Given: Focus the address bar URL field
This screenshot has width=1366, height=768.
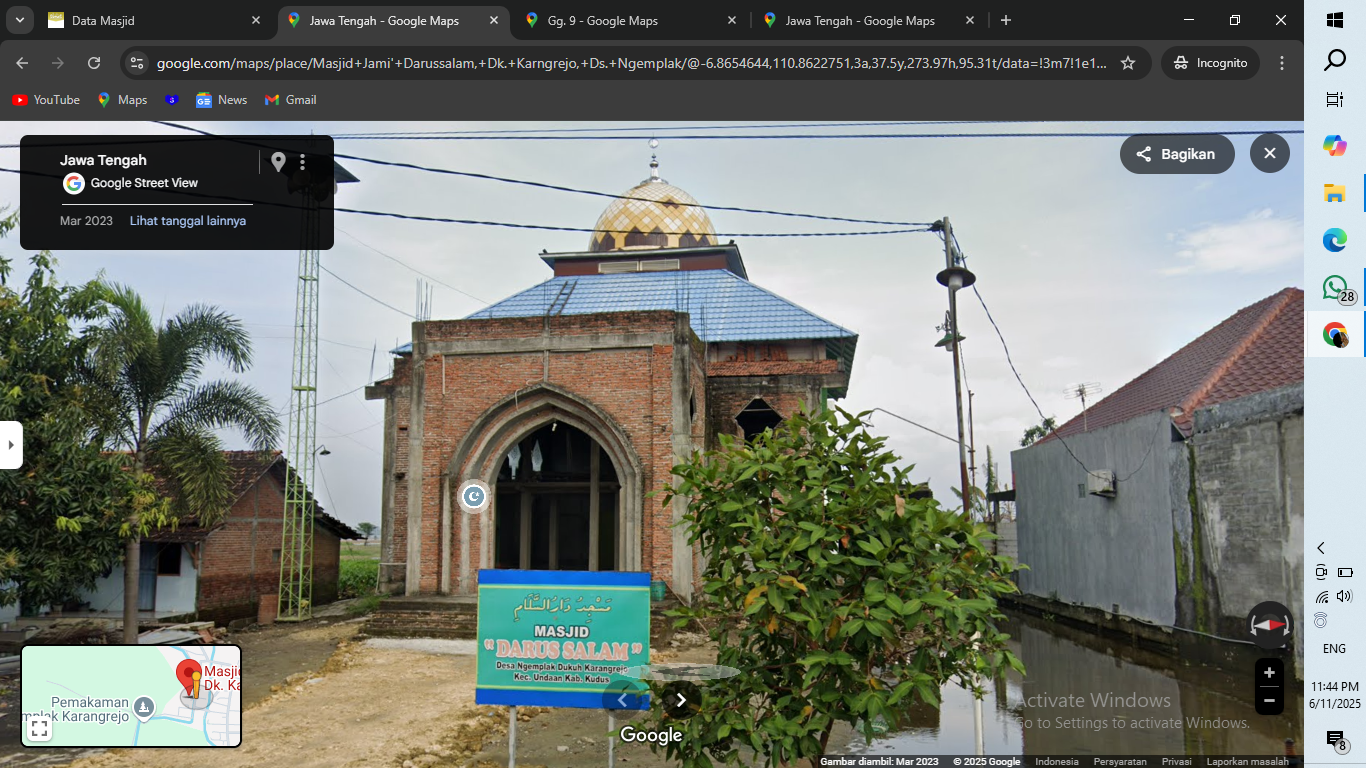Looking at the screenshot, I should coord(631,63).
